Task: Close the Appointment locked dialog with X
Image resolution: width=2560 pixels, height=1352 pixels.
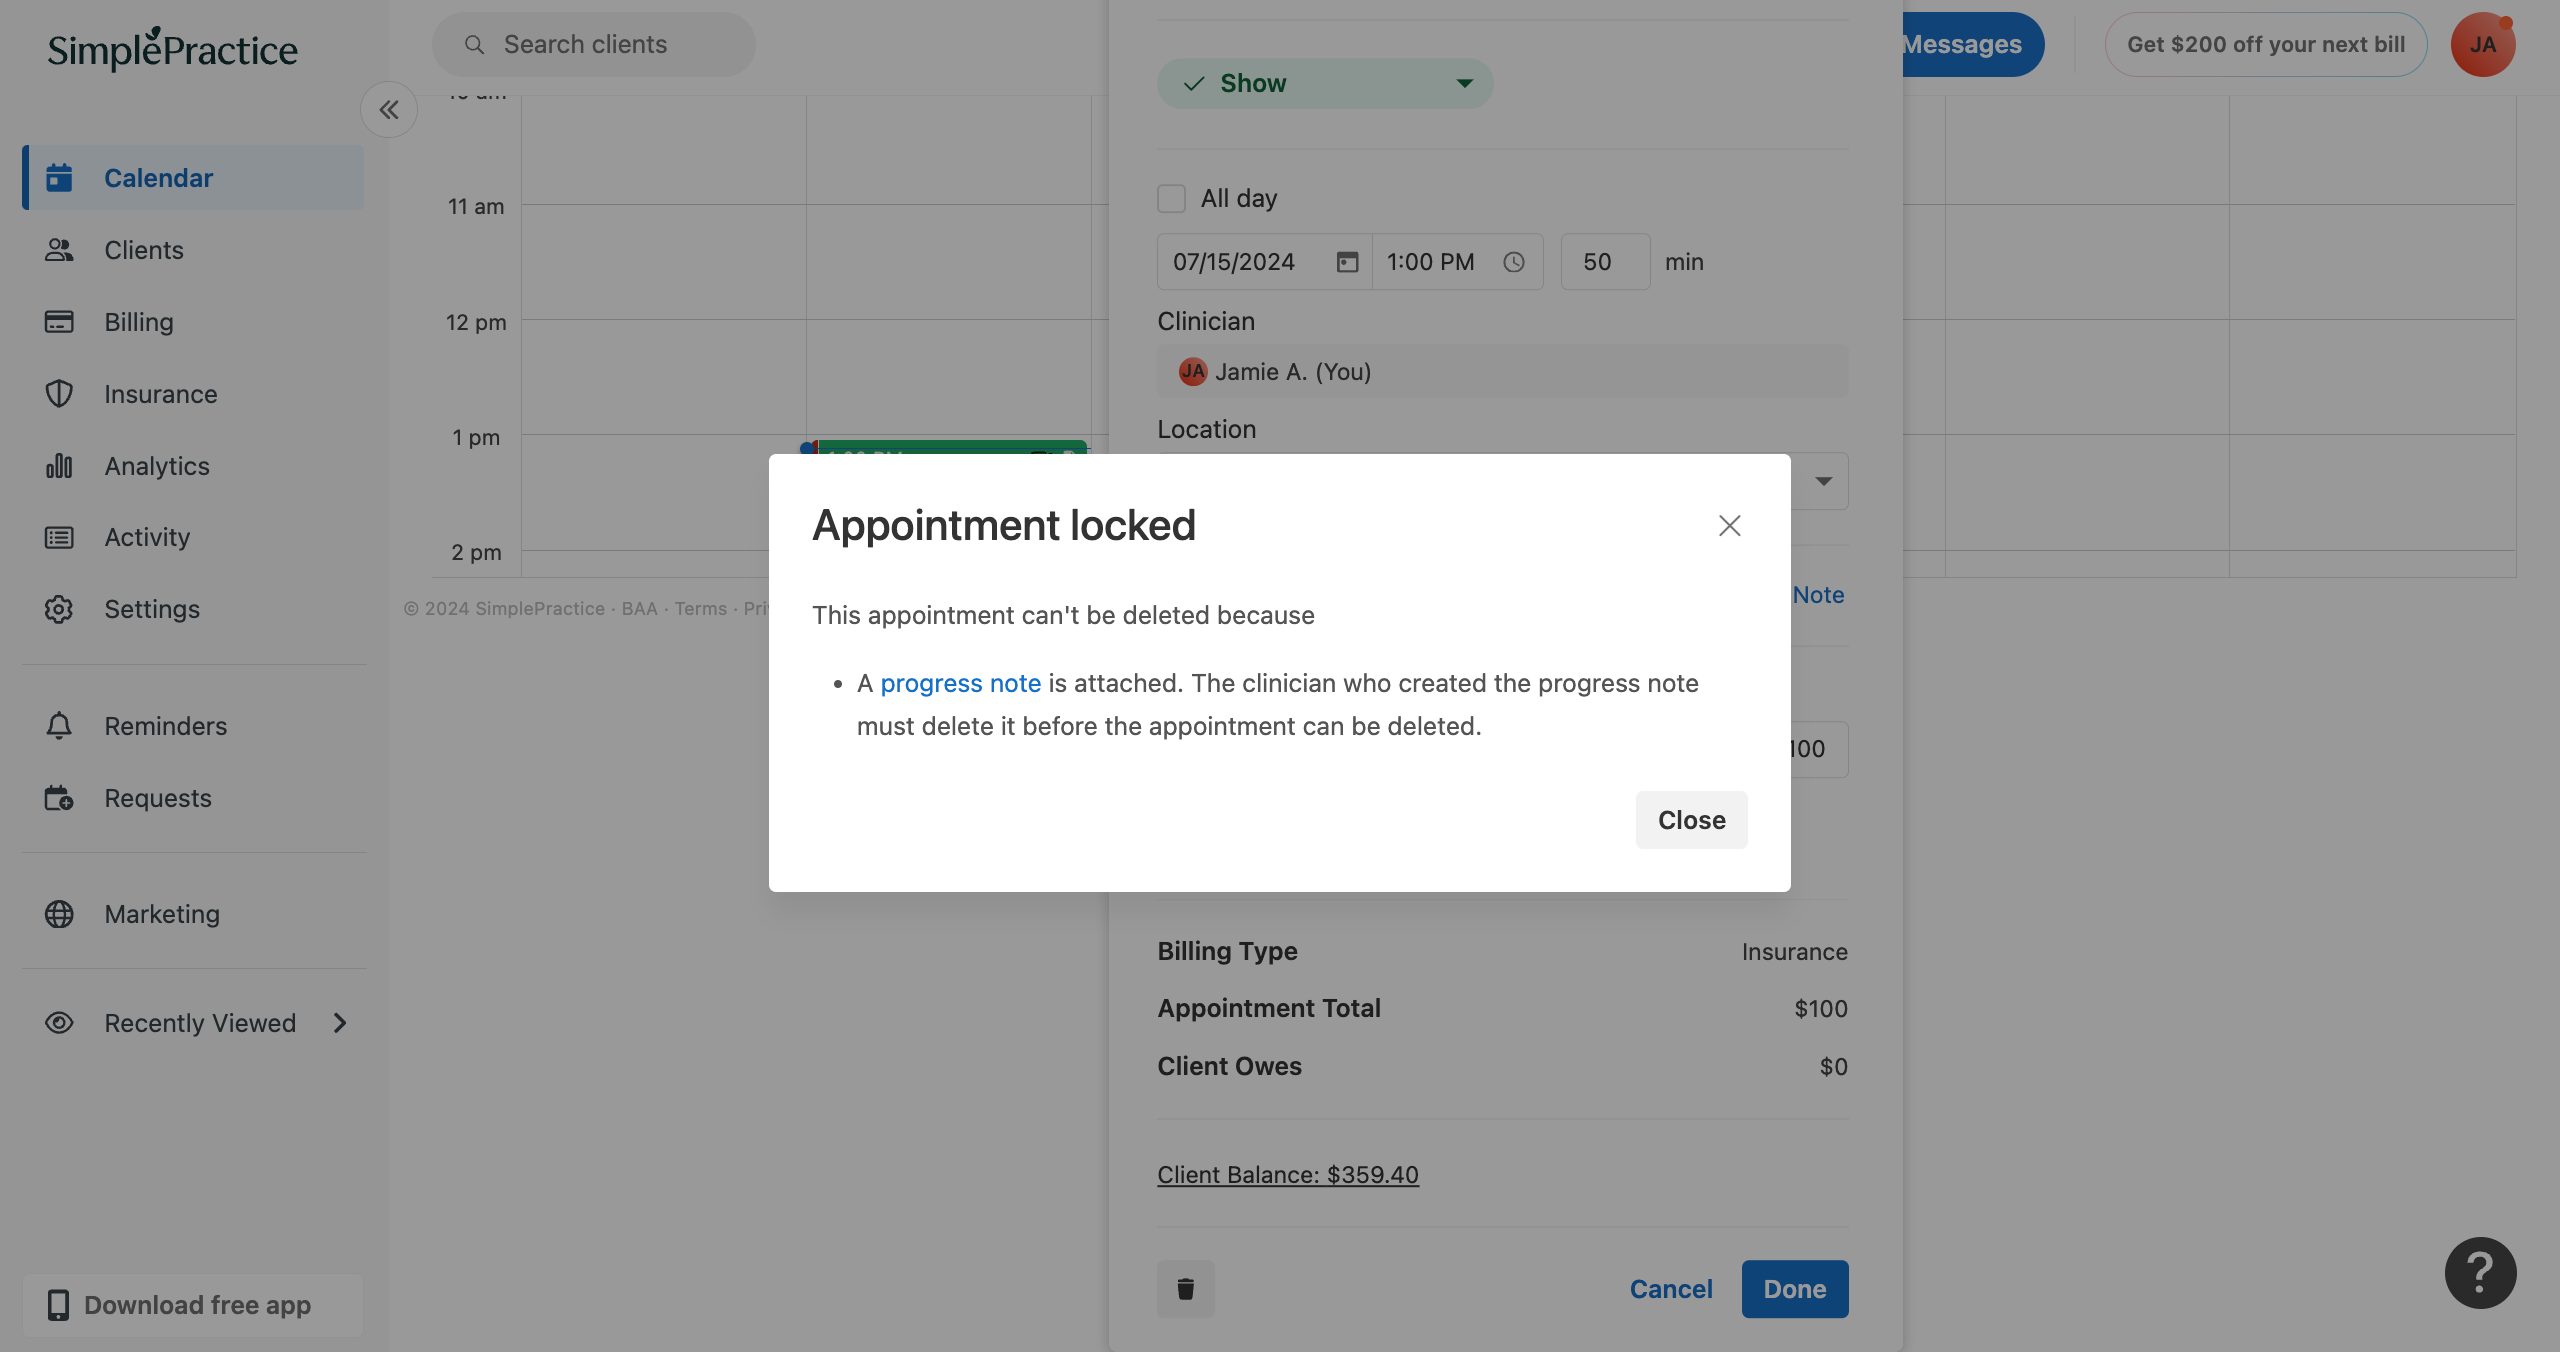Action: (1729, 526)
